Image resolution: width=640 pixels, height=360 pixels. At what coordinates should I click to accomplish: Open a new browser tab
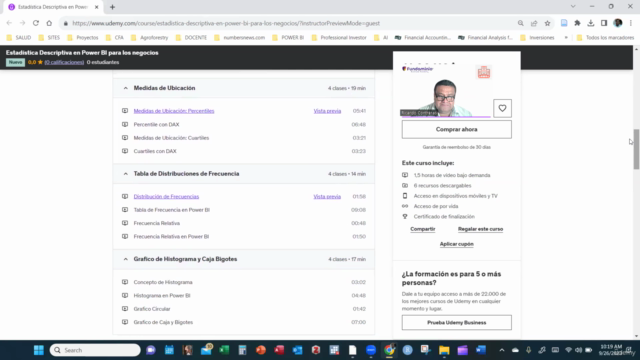pyautogui.click(x=112, y=7)
